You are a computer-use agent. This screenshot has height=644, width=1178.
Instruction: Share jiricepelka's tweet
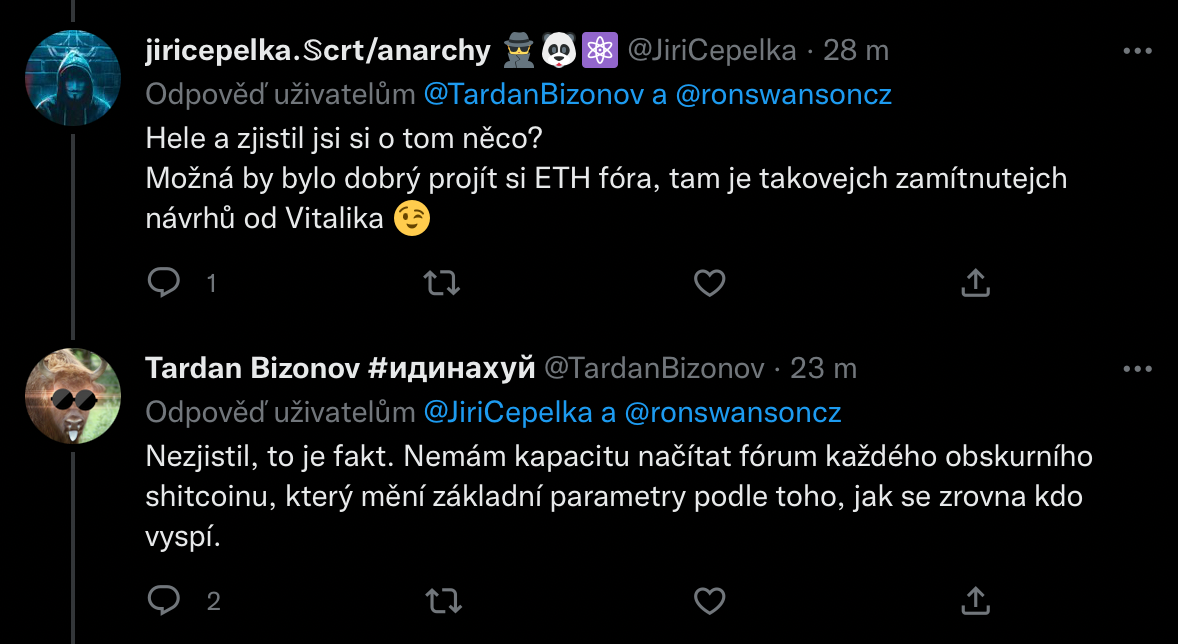[975, 283]
